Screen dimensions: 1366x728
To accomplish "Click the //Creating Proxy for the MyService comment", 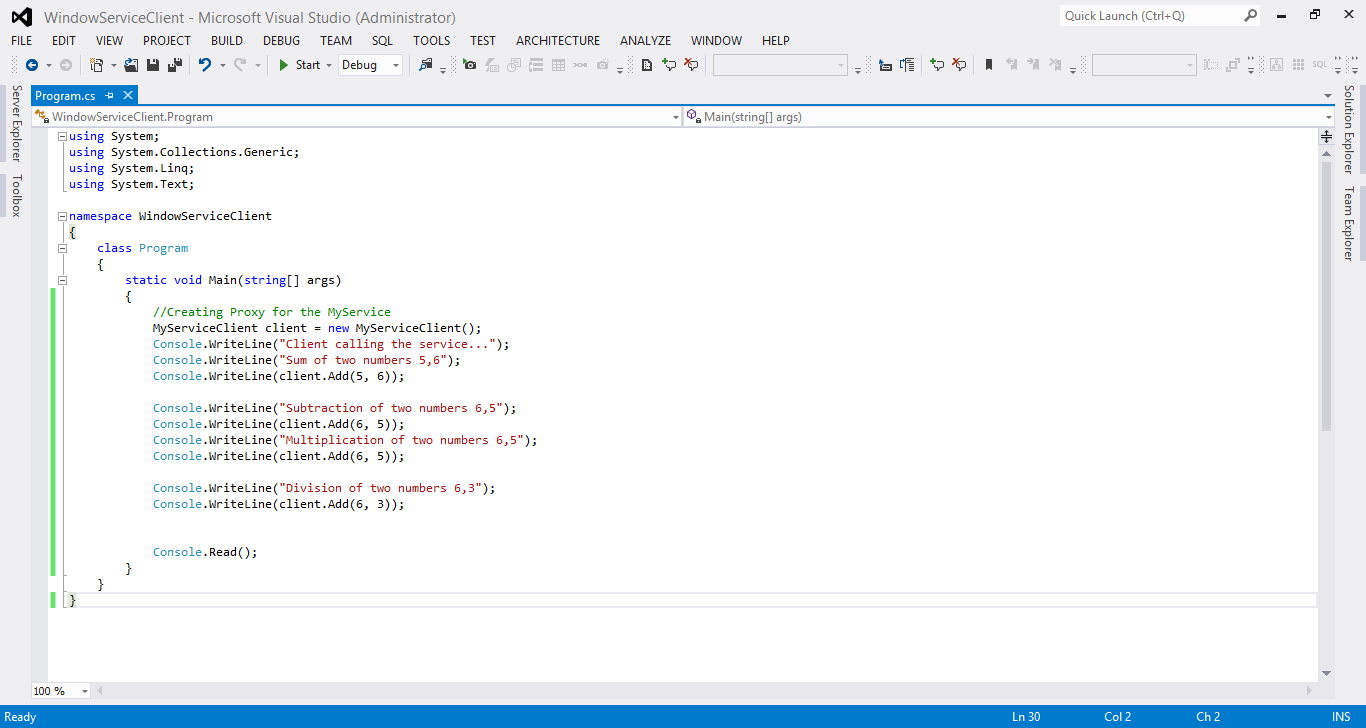I will coord(272,312).
